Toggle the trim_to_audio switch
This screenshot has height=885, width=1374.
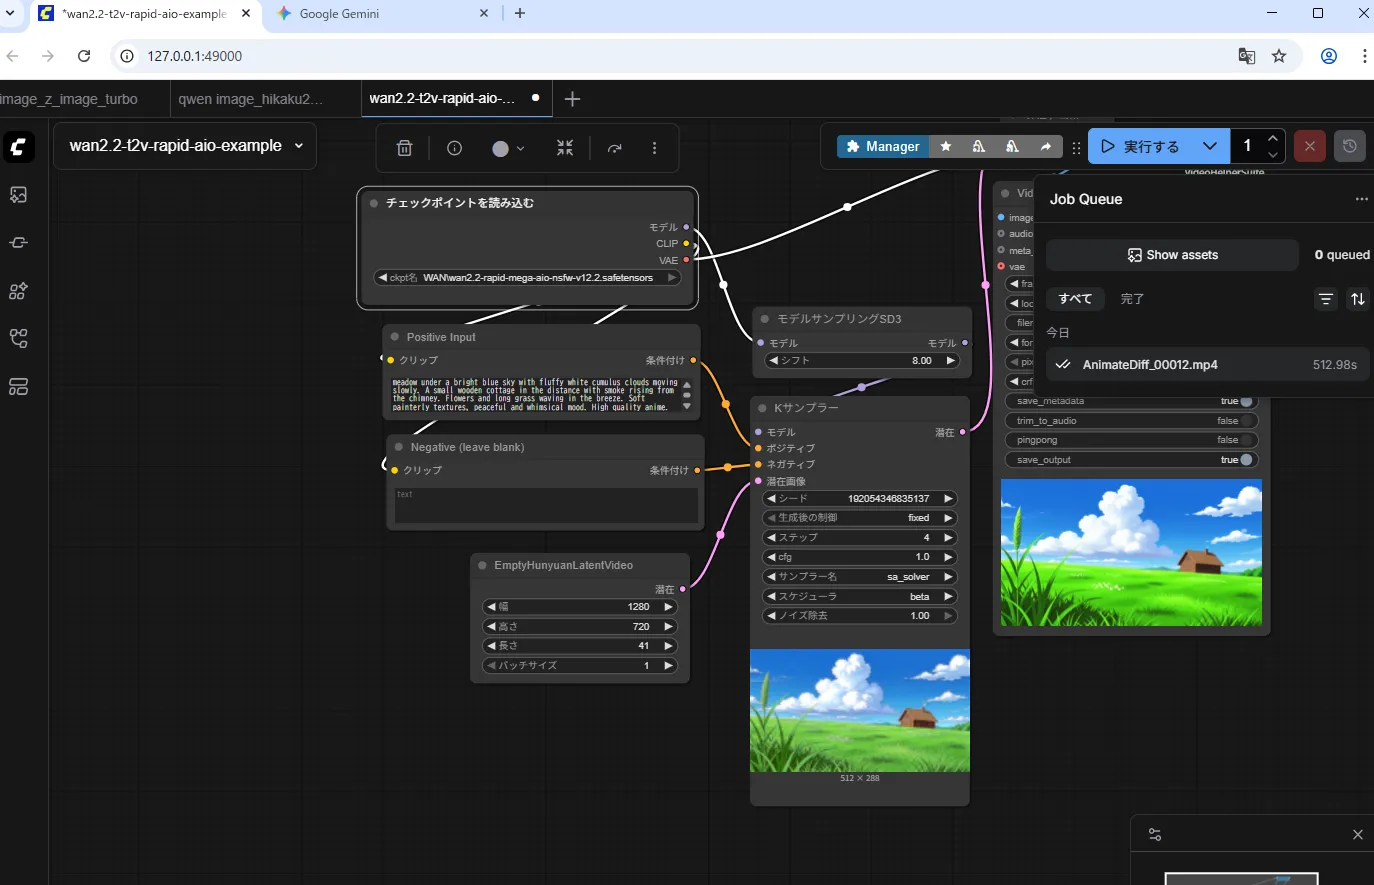tap(1246, 421)
